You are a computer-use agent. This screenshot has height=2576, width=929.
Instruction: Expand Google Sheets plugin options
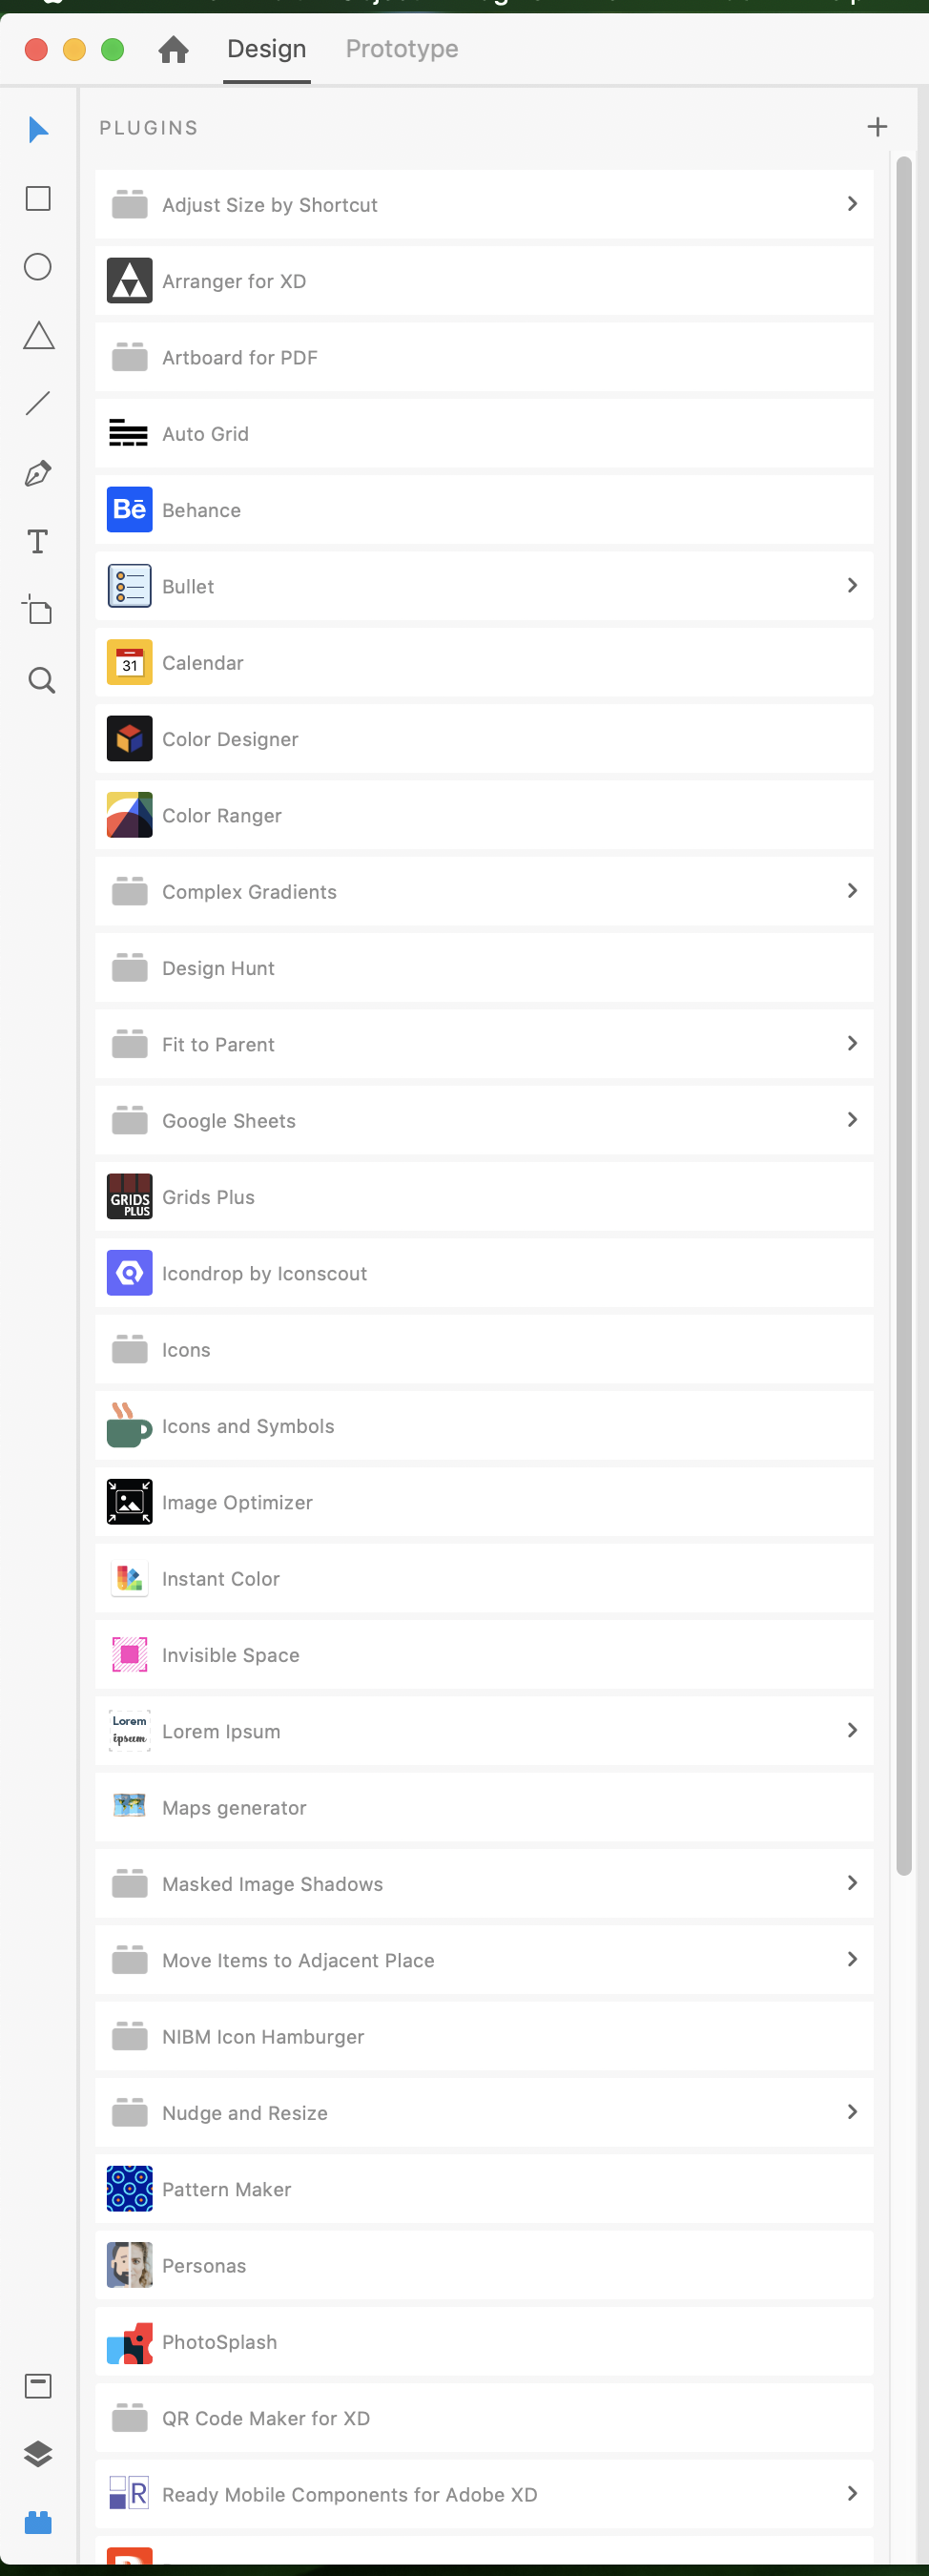(852, 1120)
